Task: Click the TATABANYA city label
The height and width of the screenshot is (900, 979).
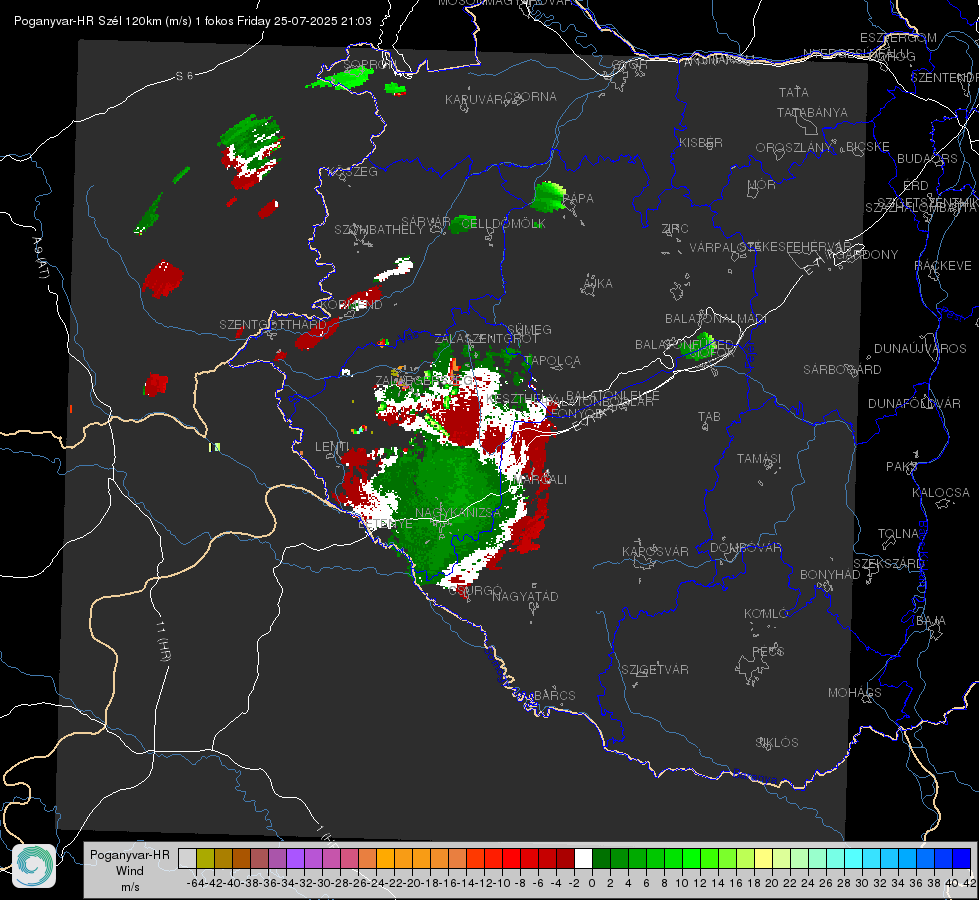Action: tap(812, 112)
